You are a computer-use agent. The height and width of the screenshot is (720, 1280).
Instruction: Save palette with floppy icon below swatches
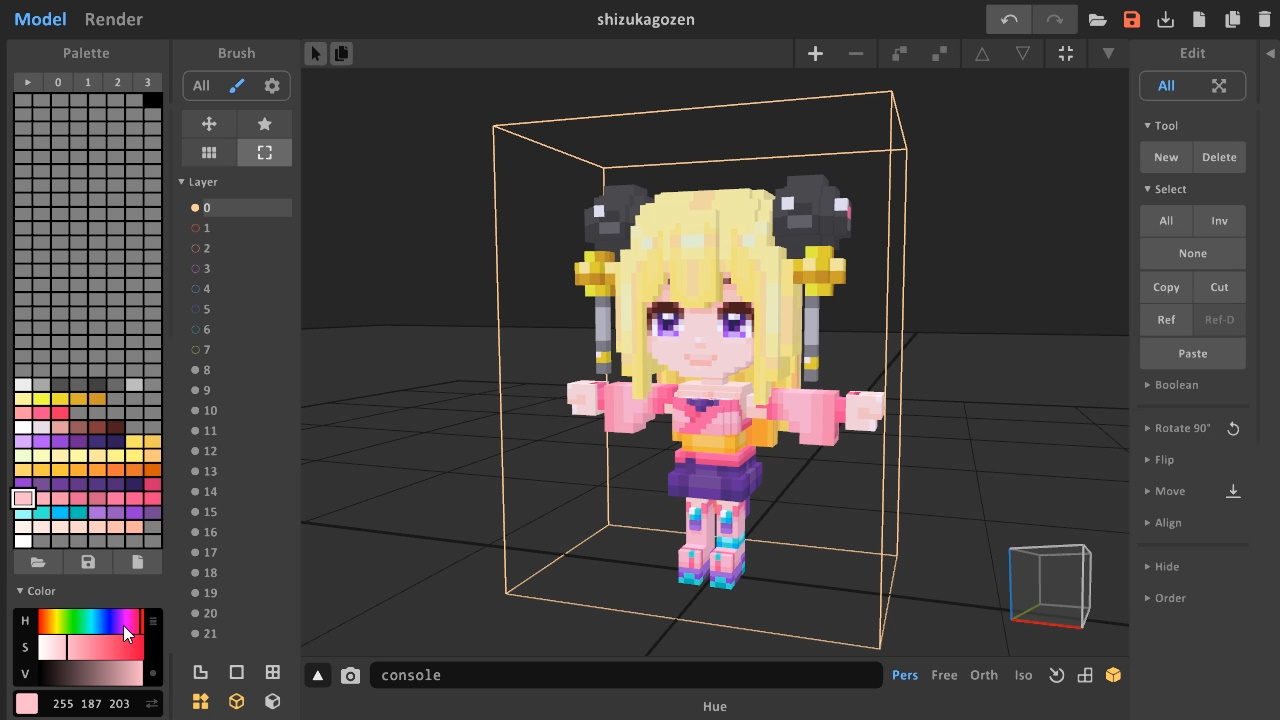coord(88,563)
